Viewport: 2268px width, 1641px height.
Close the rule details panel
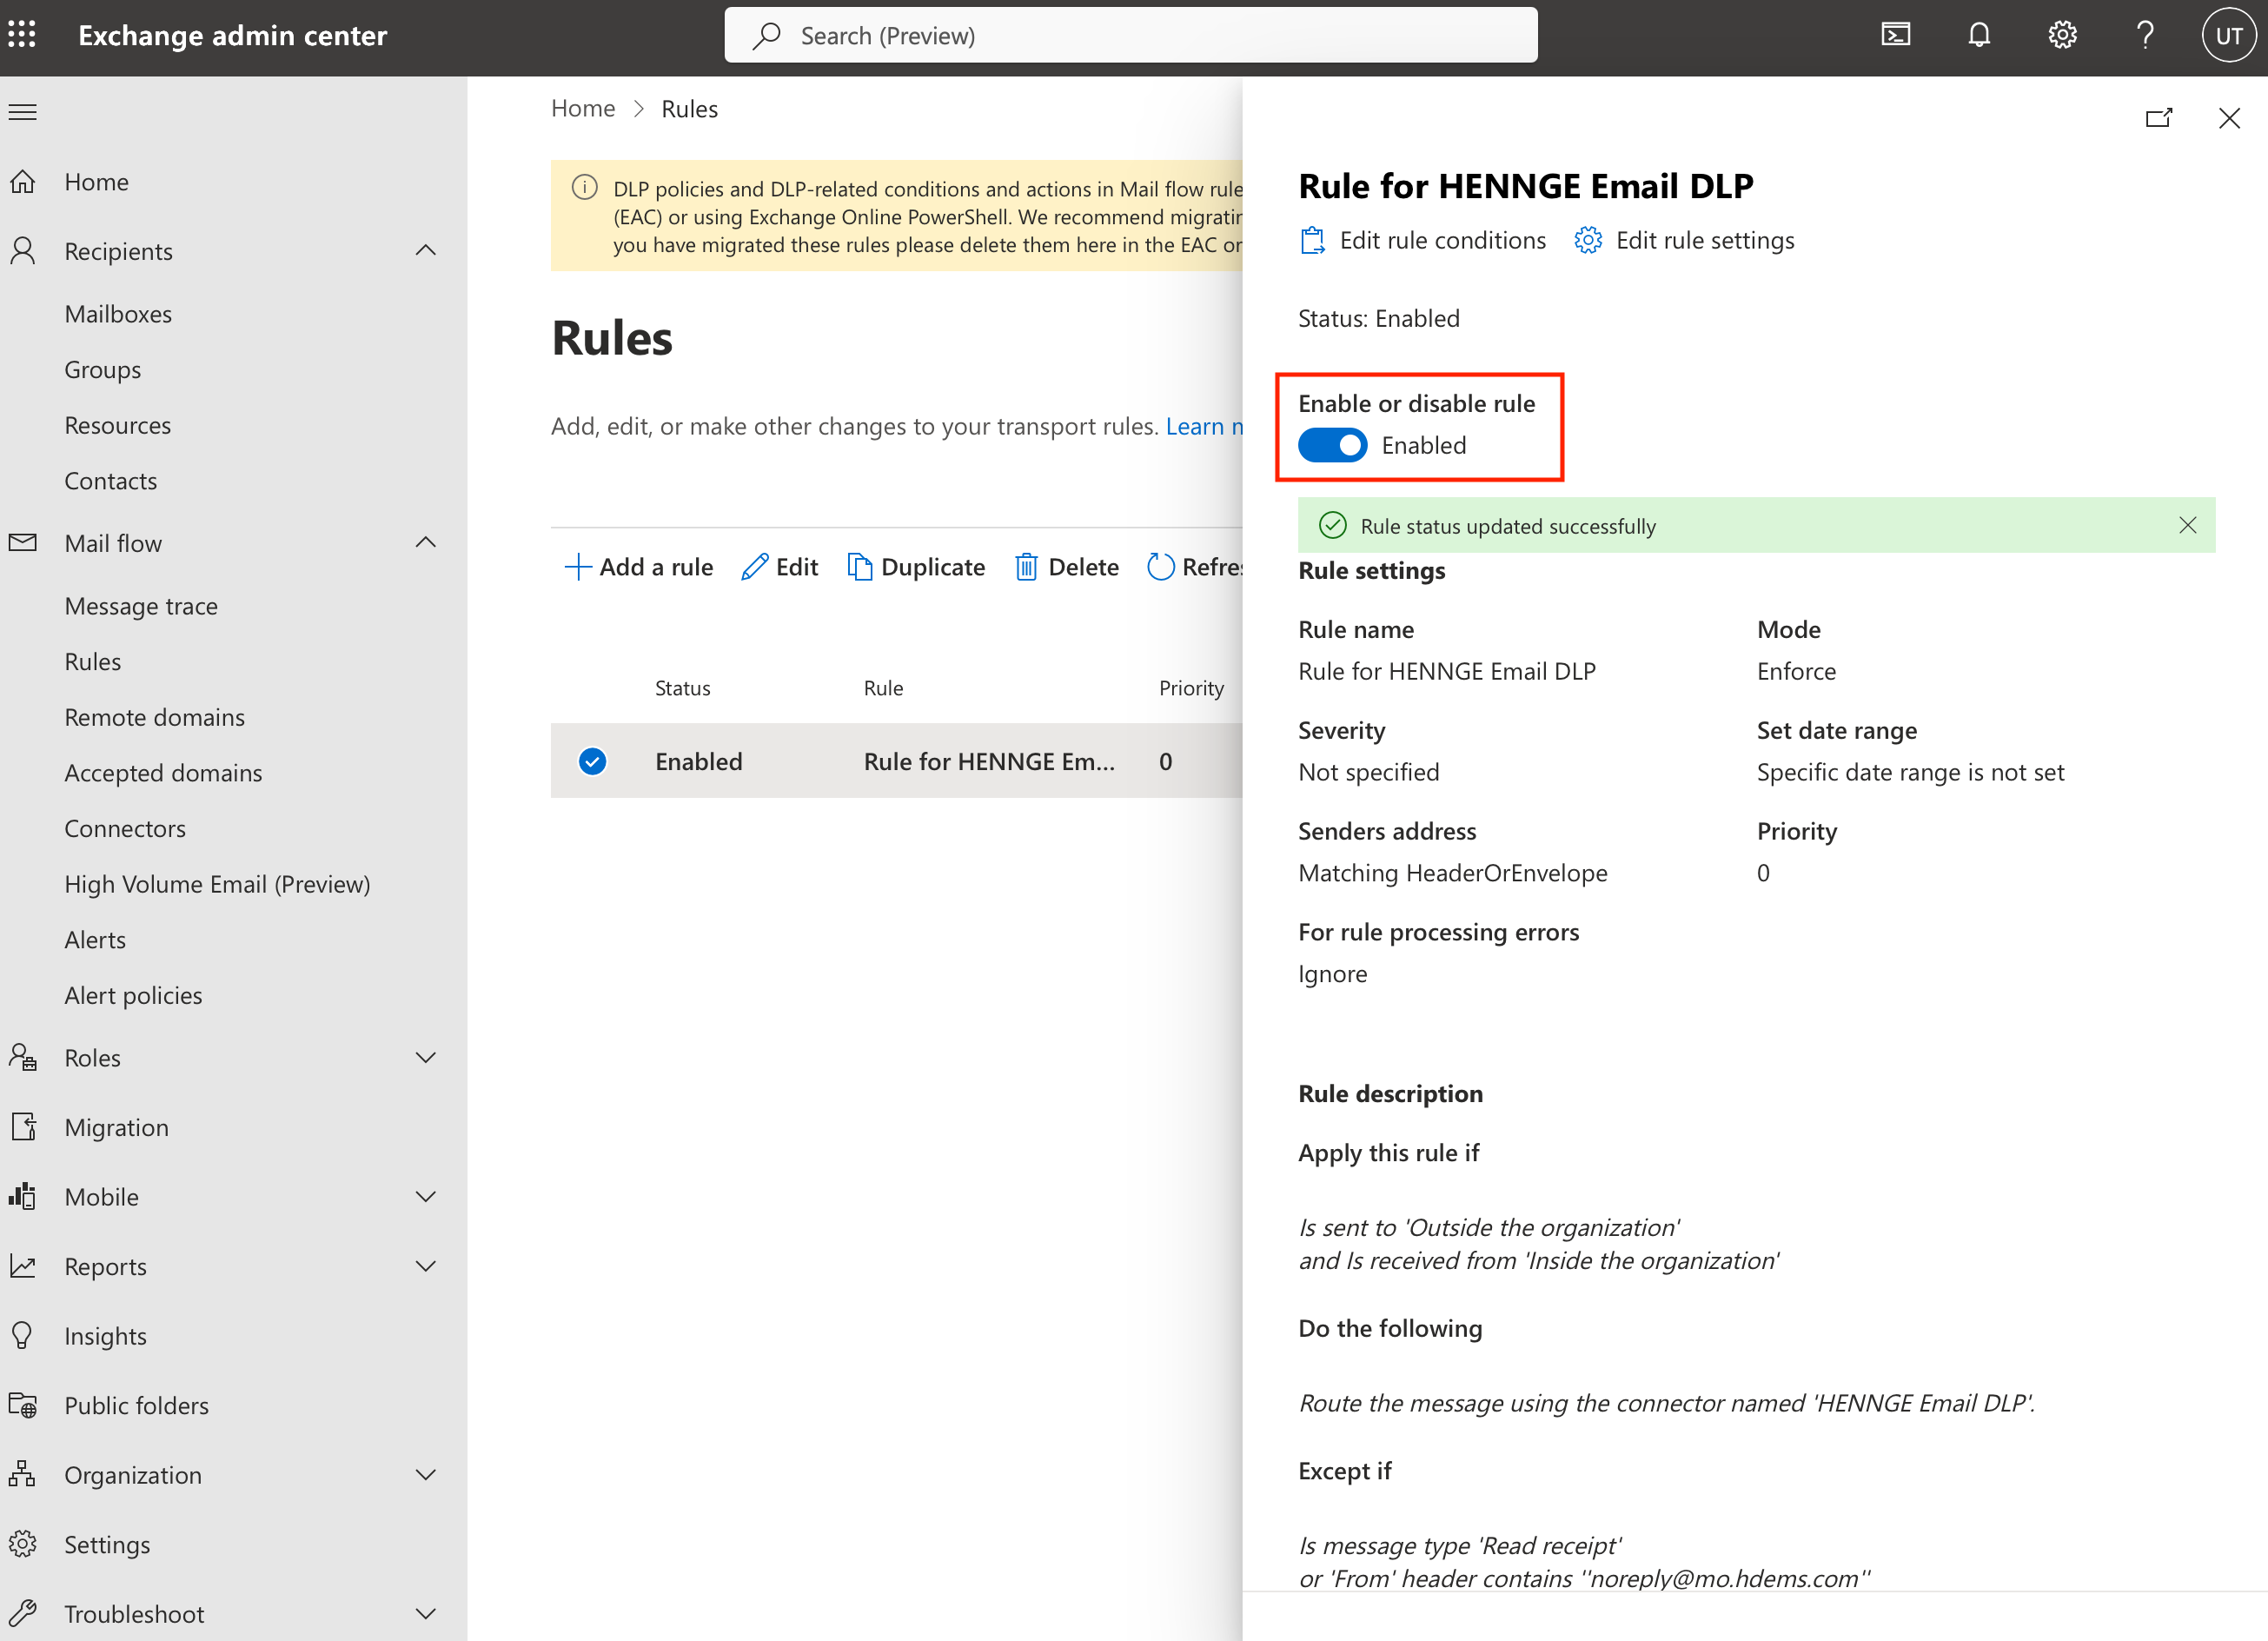click(2229, 118)
